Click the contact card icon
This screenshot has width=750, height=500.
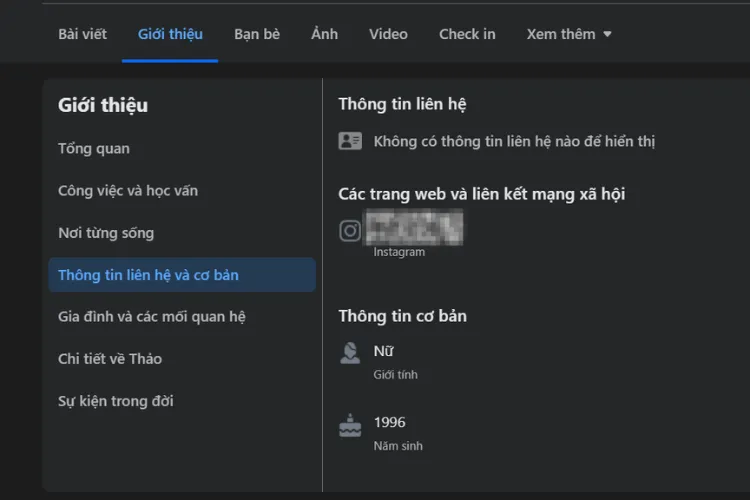pyautogui.click(x=350, y=141)
